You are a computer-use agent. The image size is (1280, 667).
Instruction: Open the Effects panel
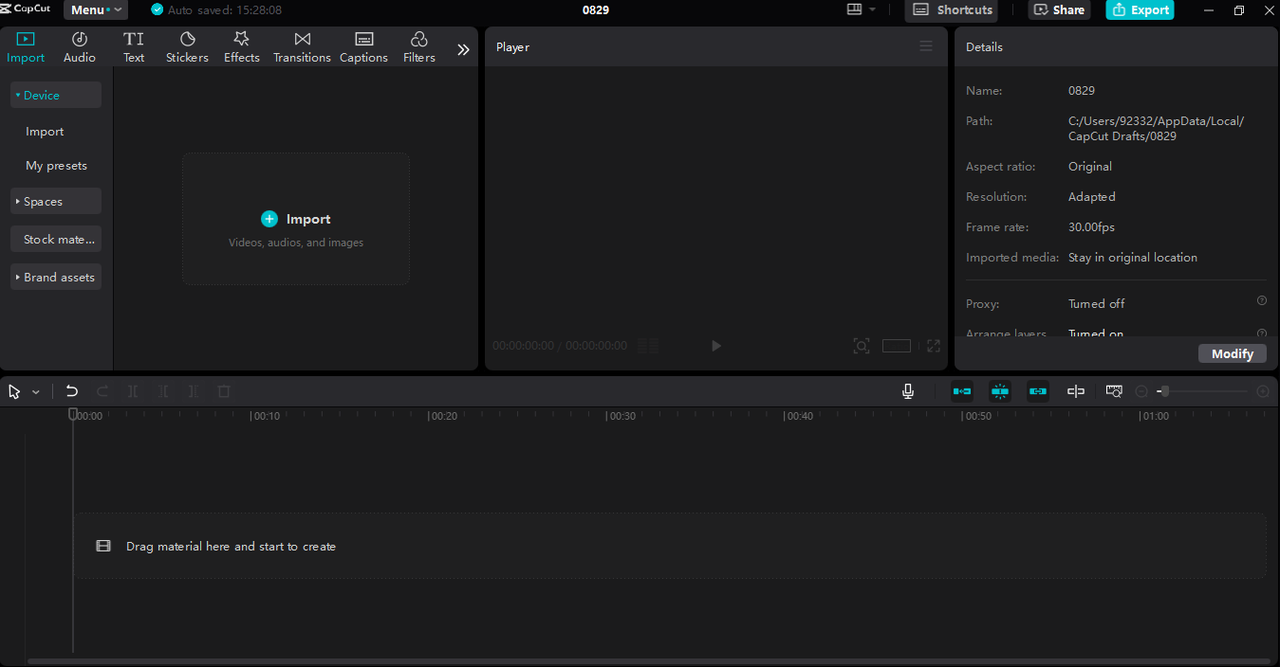[x=241, y=47]
